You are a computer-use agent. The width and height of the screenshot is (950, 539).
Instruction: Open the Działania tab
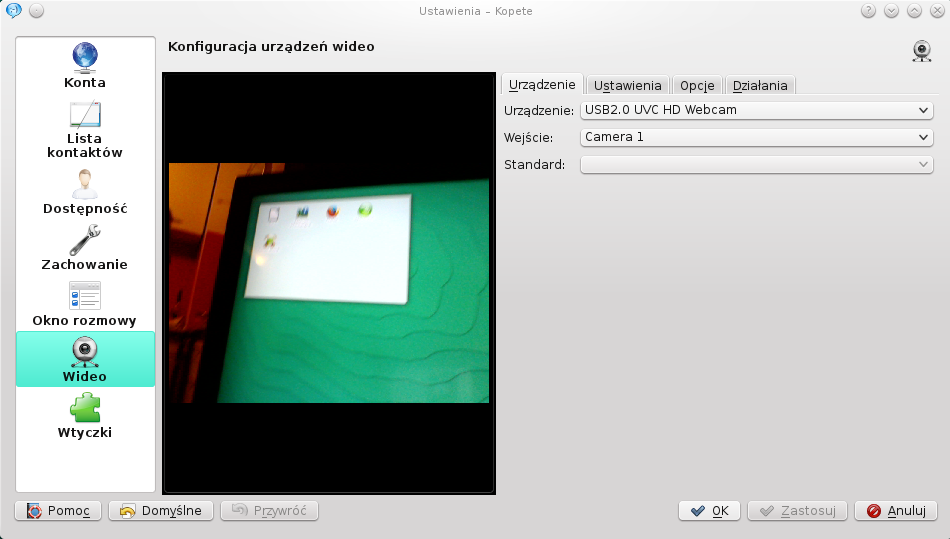(759, 86)
